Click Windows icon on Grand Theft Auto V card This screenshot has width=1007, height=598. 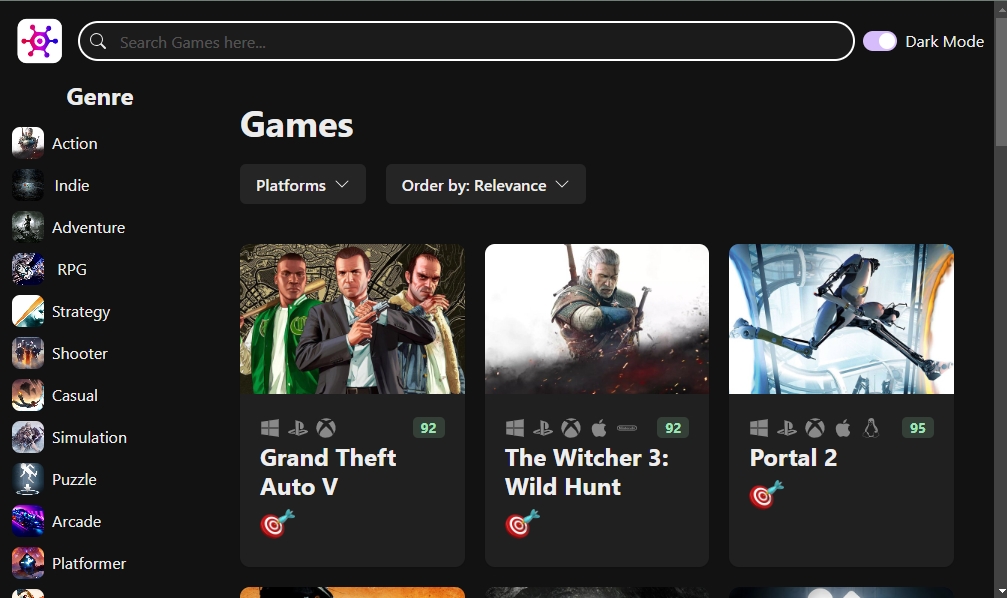pyautogui.click(x=270, y=428)
